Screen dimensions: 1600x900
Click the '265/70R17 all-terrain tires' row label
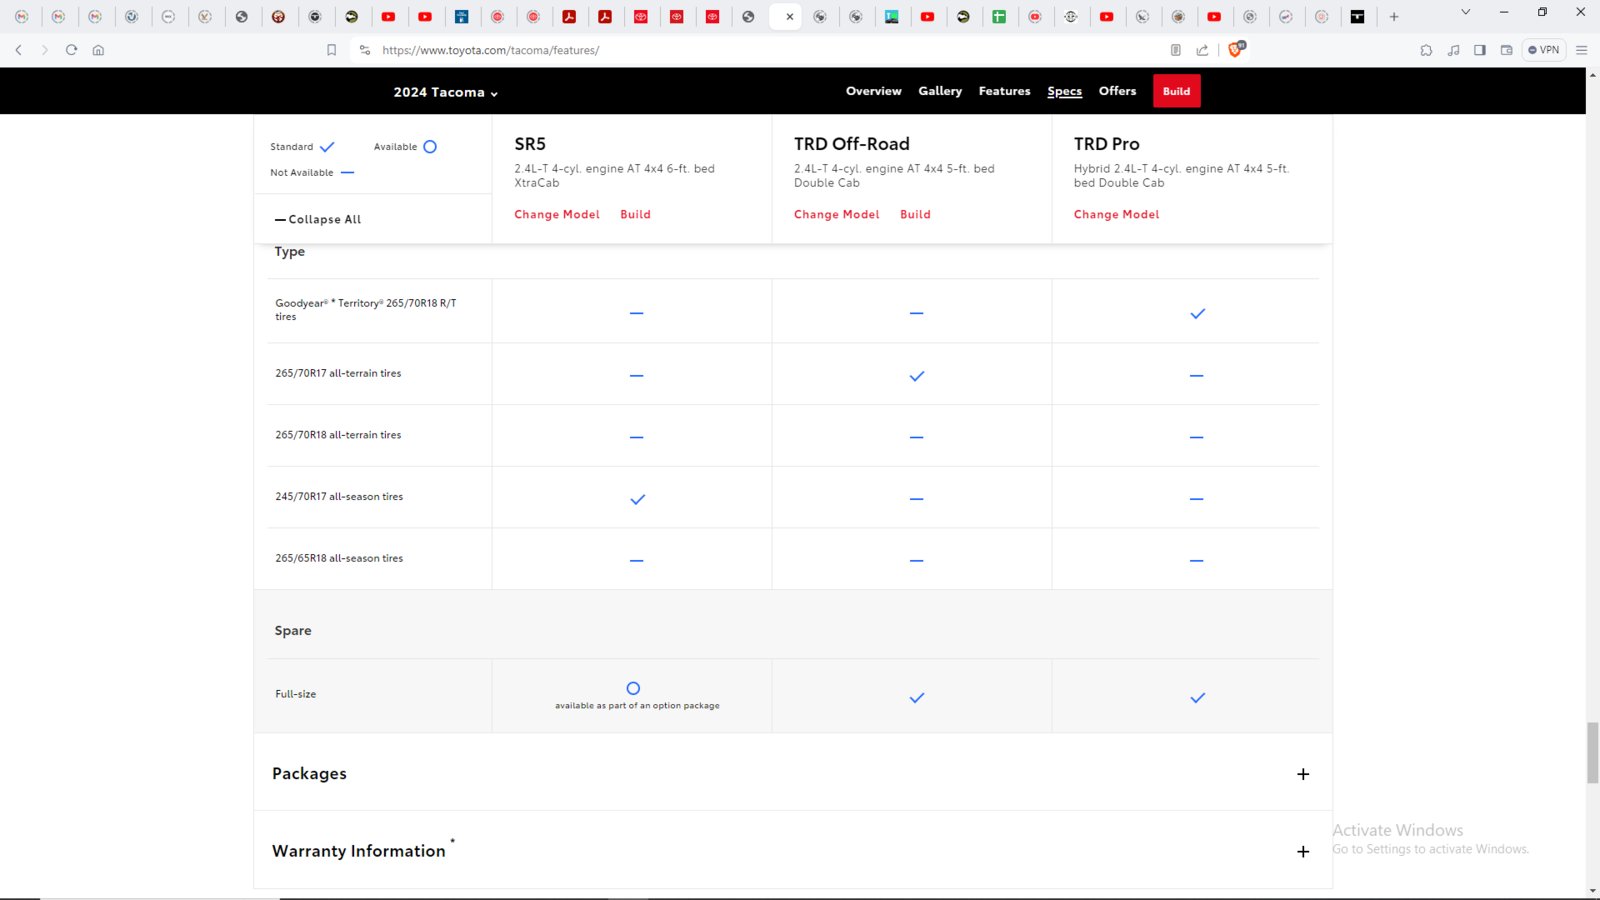[x=338, y=373]
